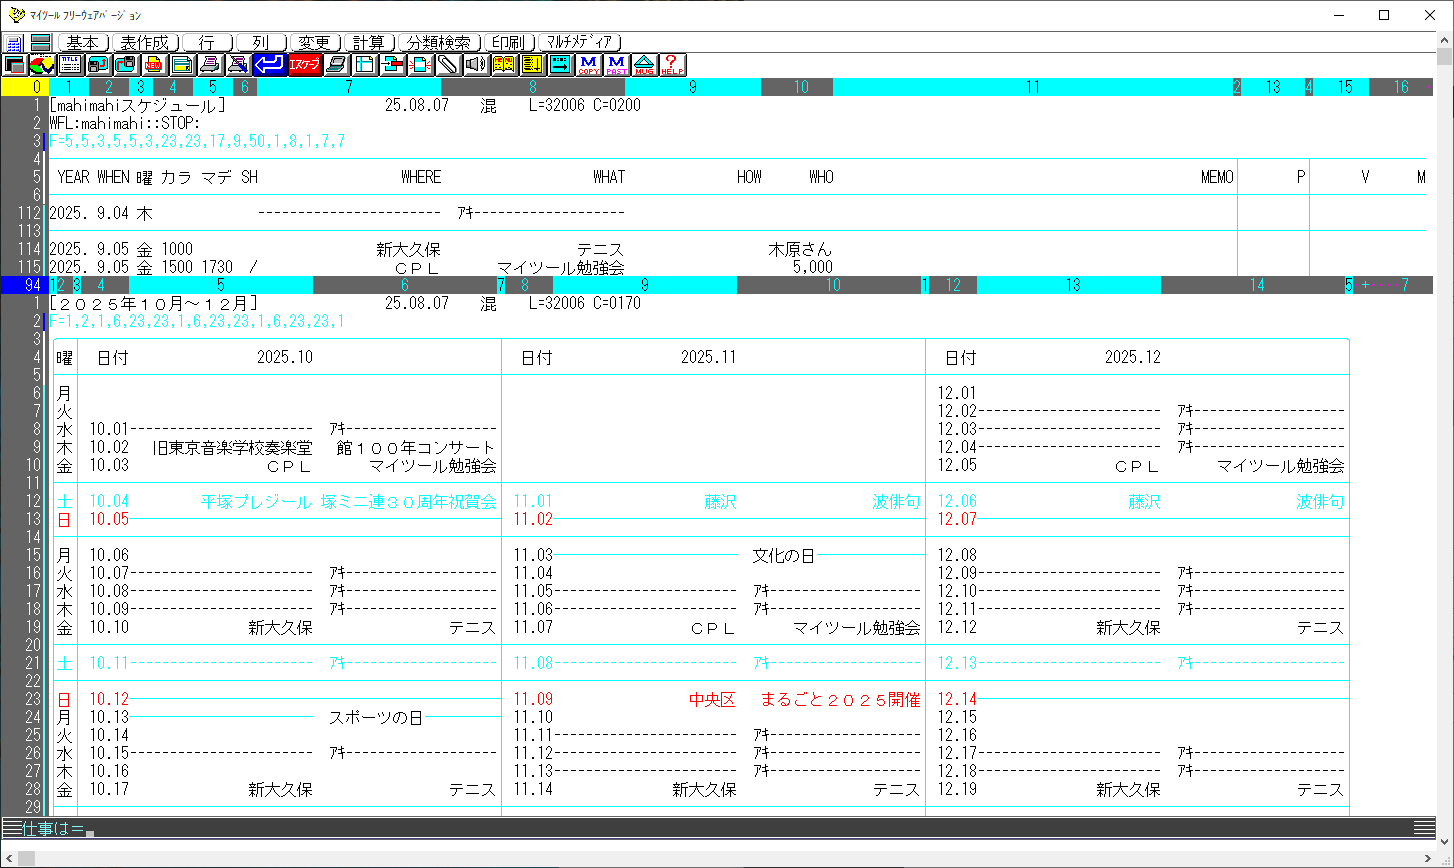Screen dimensions: 1454x868
Task: Click the M COPY toolbar icon
Action: [x=588, y=65]
